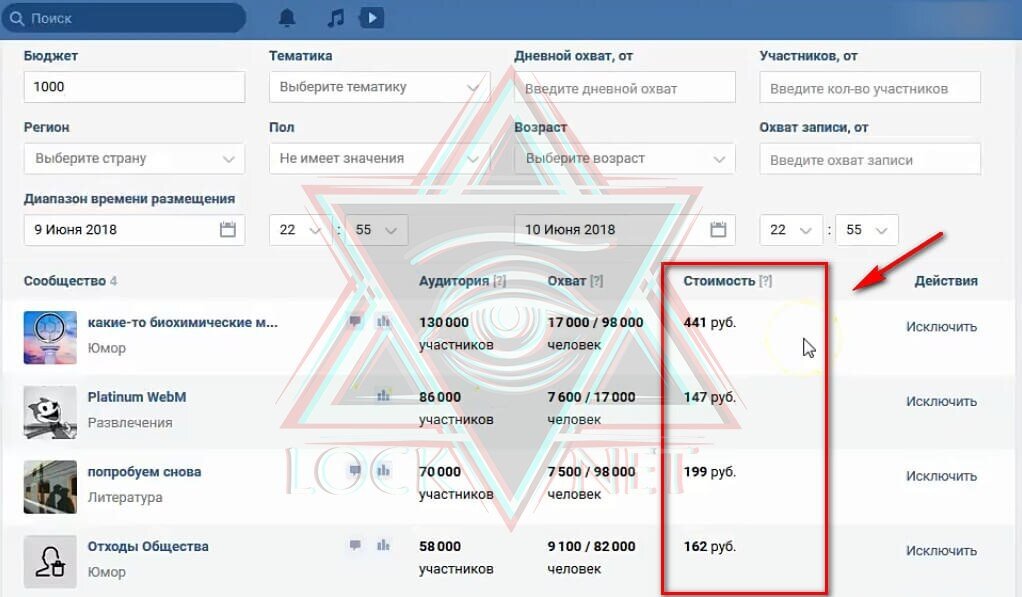The height and width of the screenshot is (597, 1022).
Task: Open end hour dropdown after 10 Июня
Action: (791, 229)
